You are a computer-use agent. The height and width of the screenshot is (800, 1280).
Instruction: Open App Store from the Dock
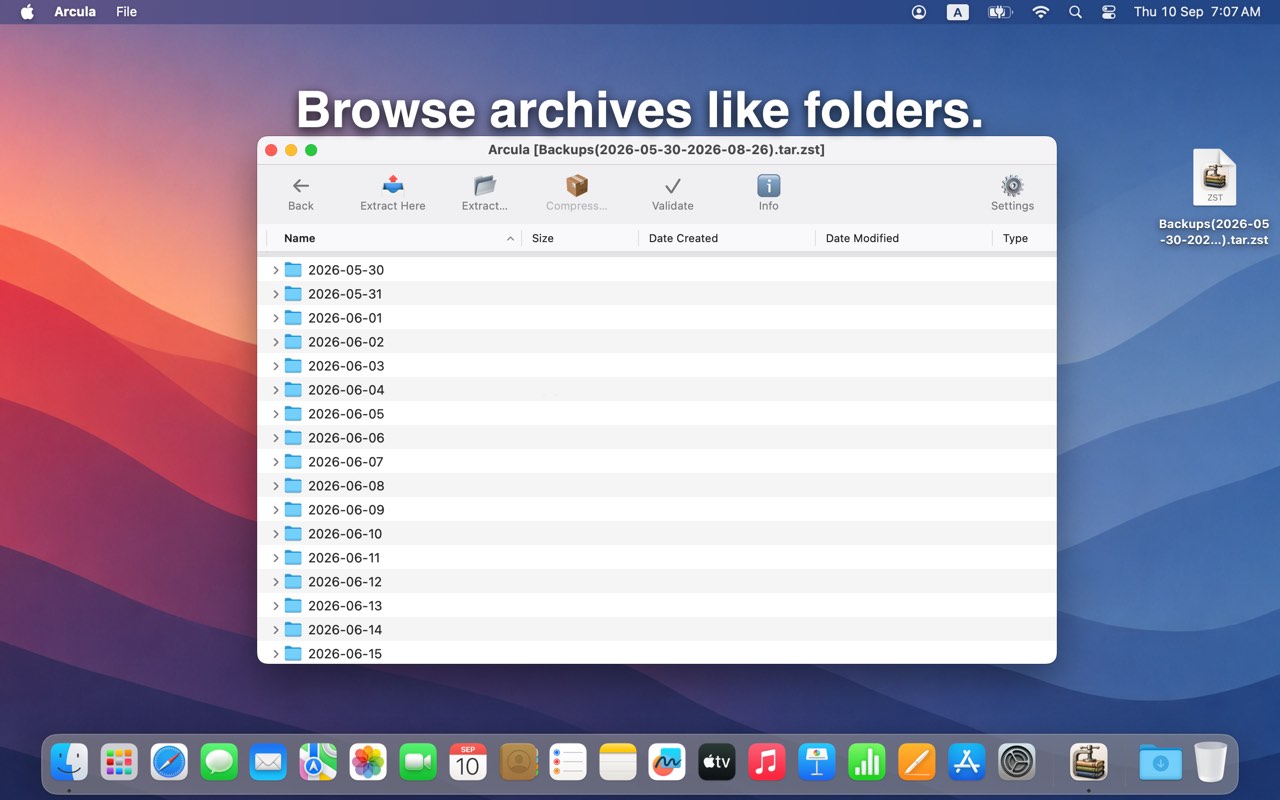pos(967,763)
